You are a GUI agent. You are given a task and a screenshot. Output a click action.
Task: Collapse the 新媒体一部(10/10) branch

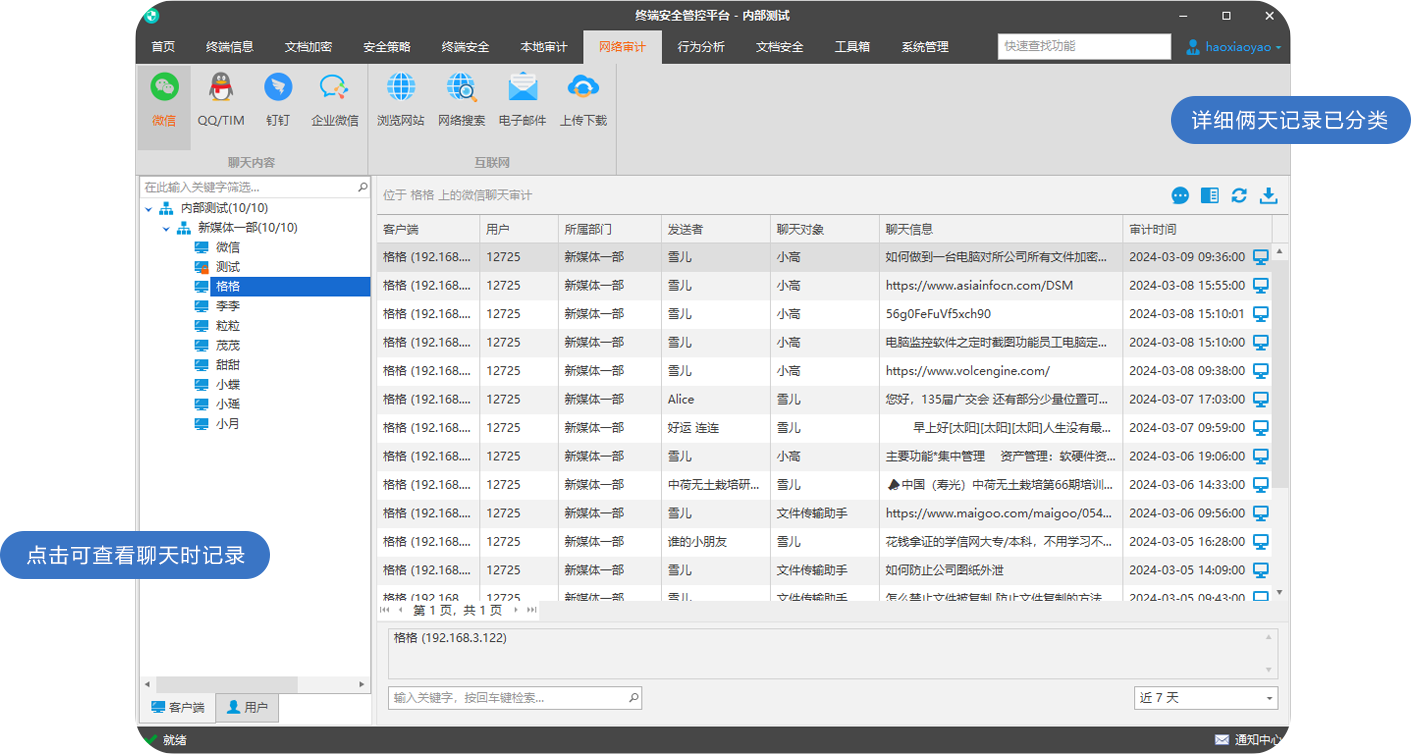tap(167, 227)
